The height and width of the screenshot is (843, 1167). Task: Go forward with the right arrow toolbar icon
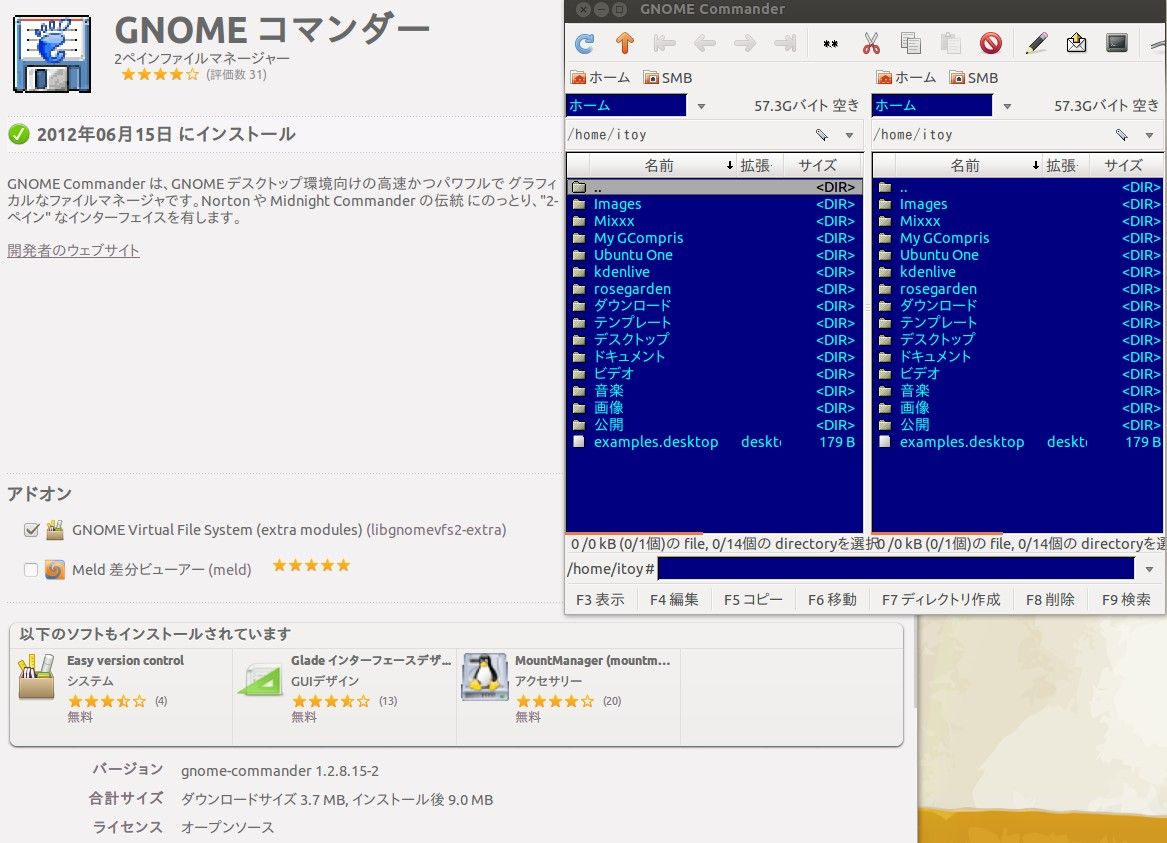[x=744, y=44]
